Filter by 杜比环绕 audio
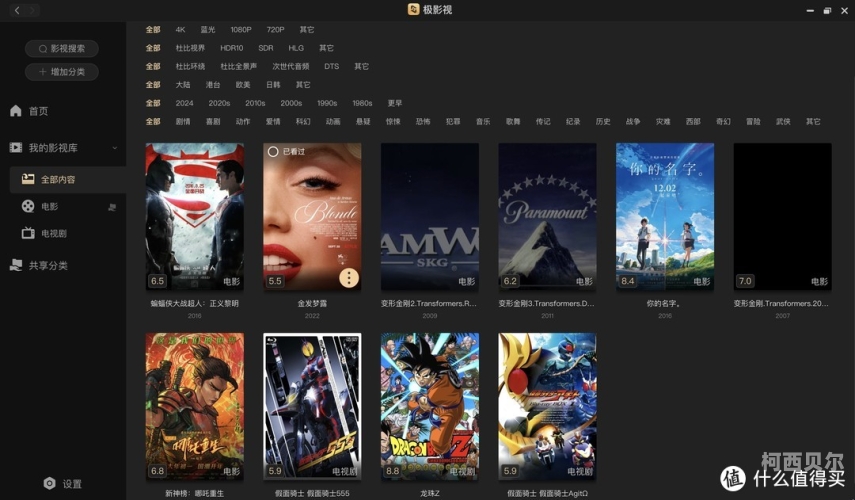The image size is (855, 500). [x=190, y=67]
